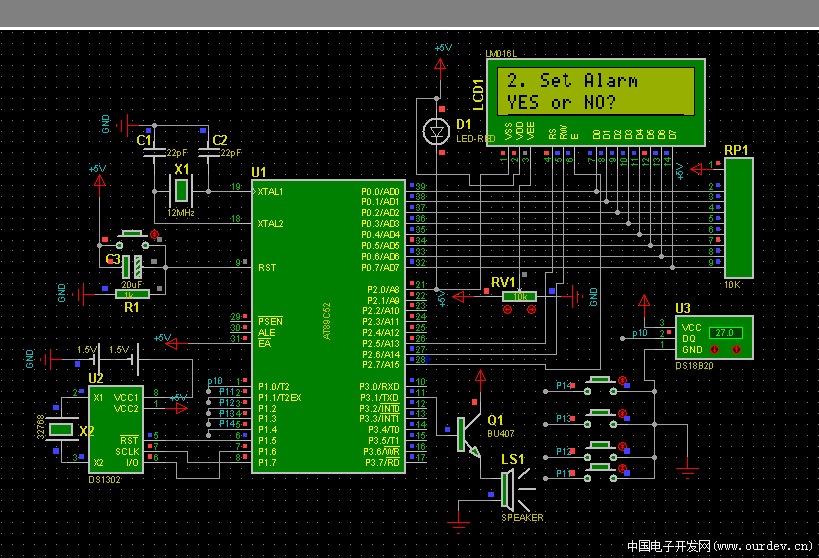Select the left 1.5V battery cell

[97, 359]
